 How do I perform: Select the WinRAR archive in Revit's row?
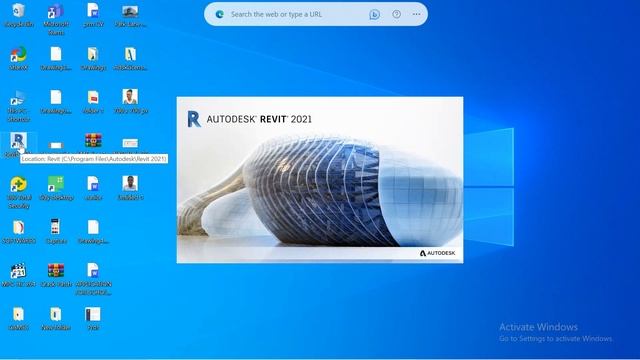(93, 140)
